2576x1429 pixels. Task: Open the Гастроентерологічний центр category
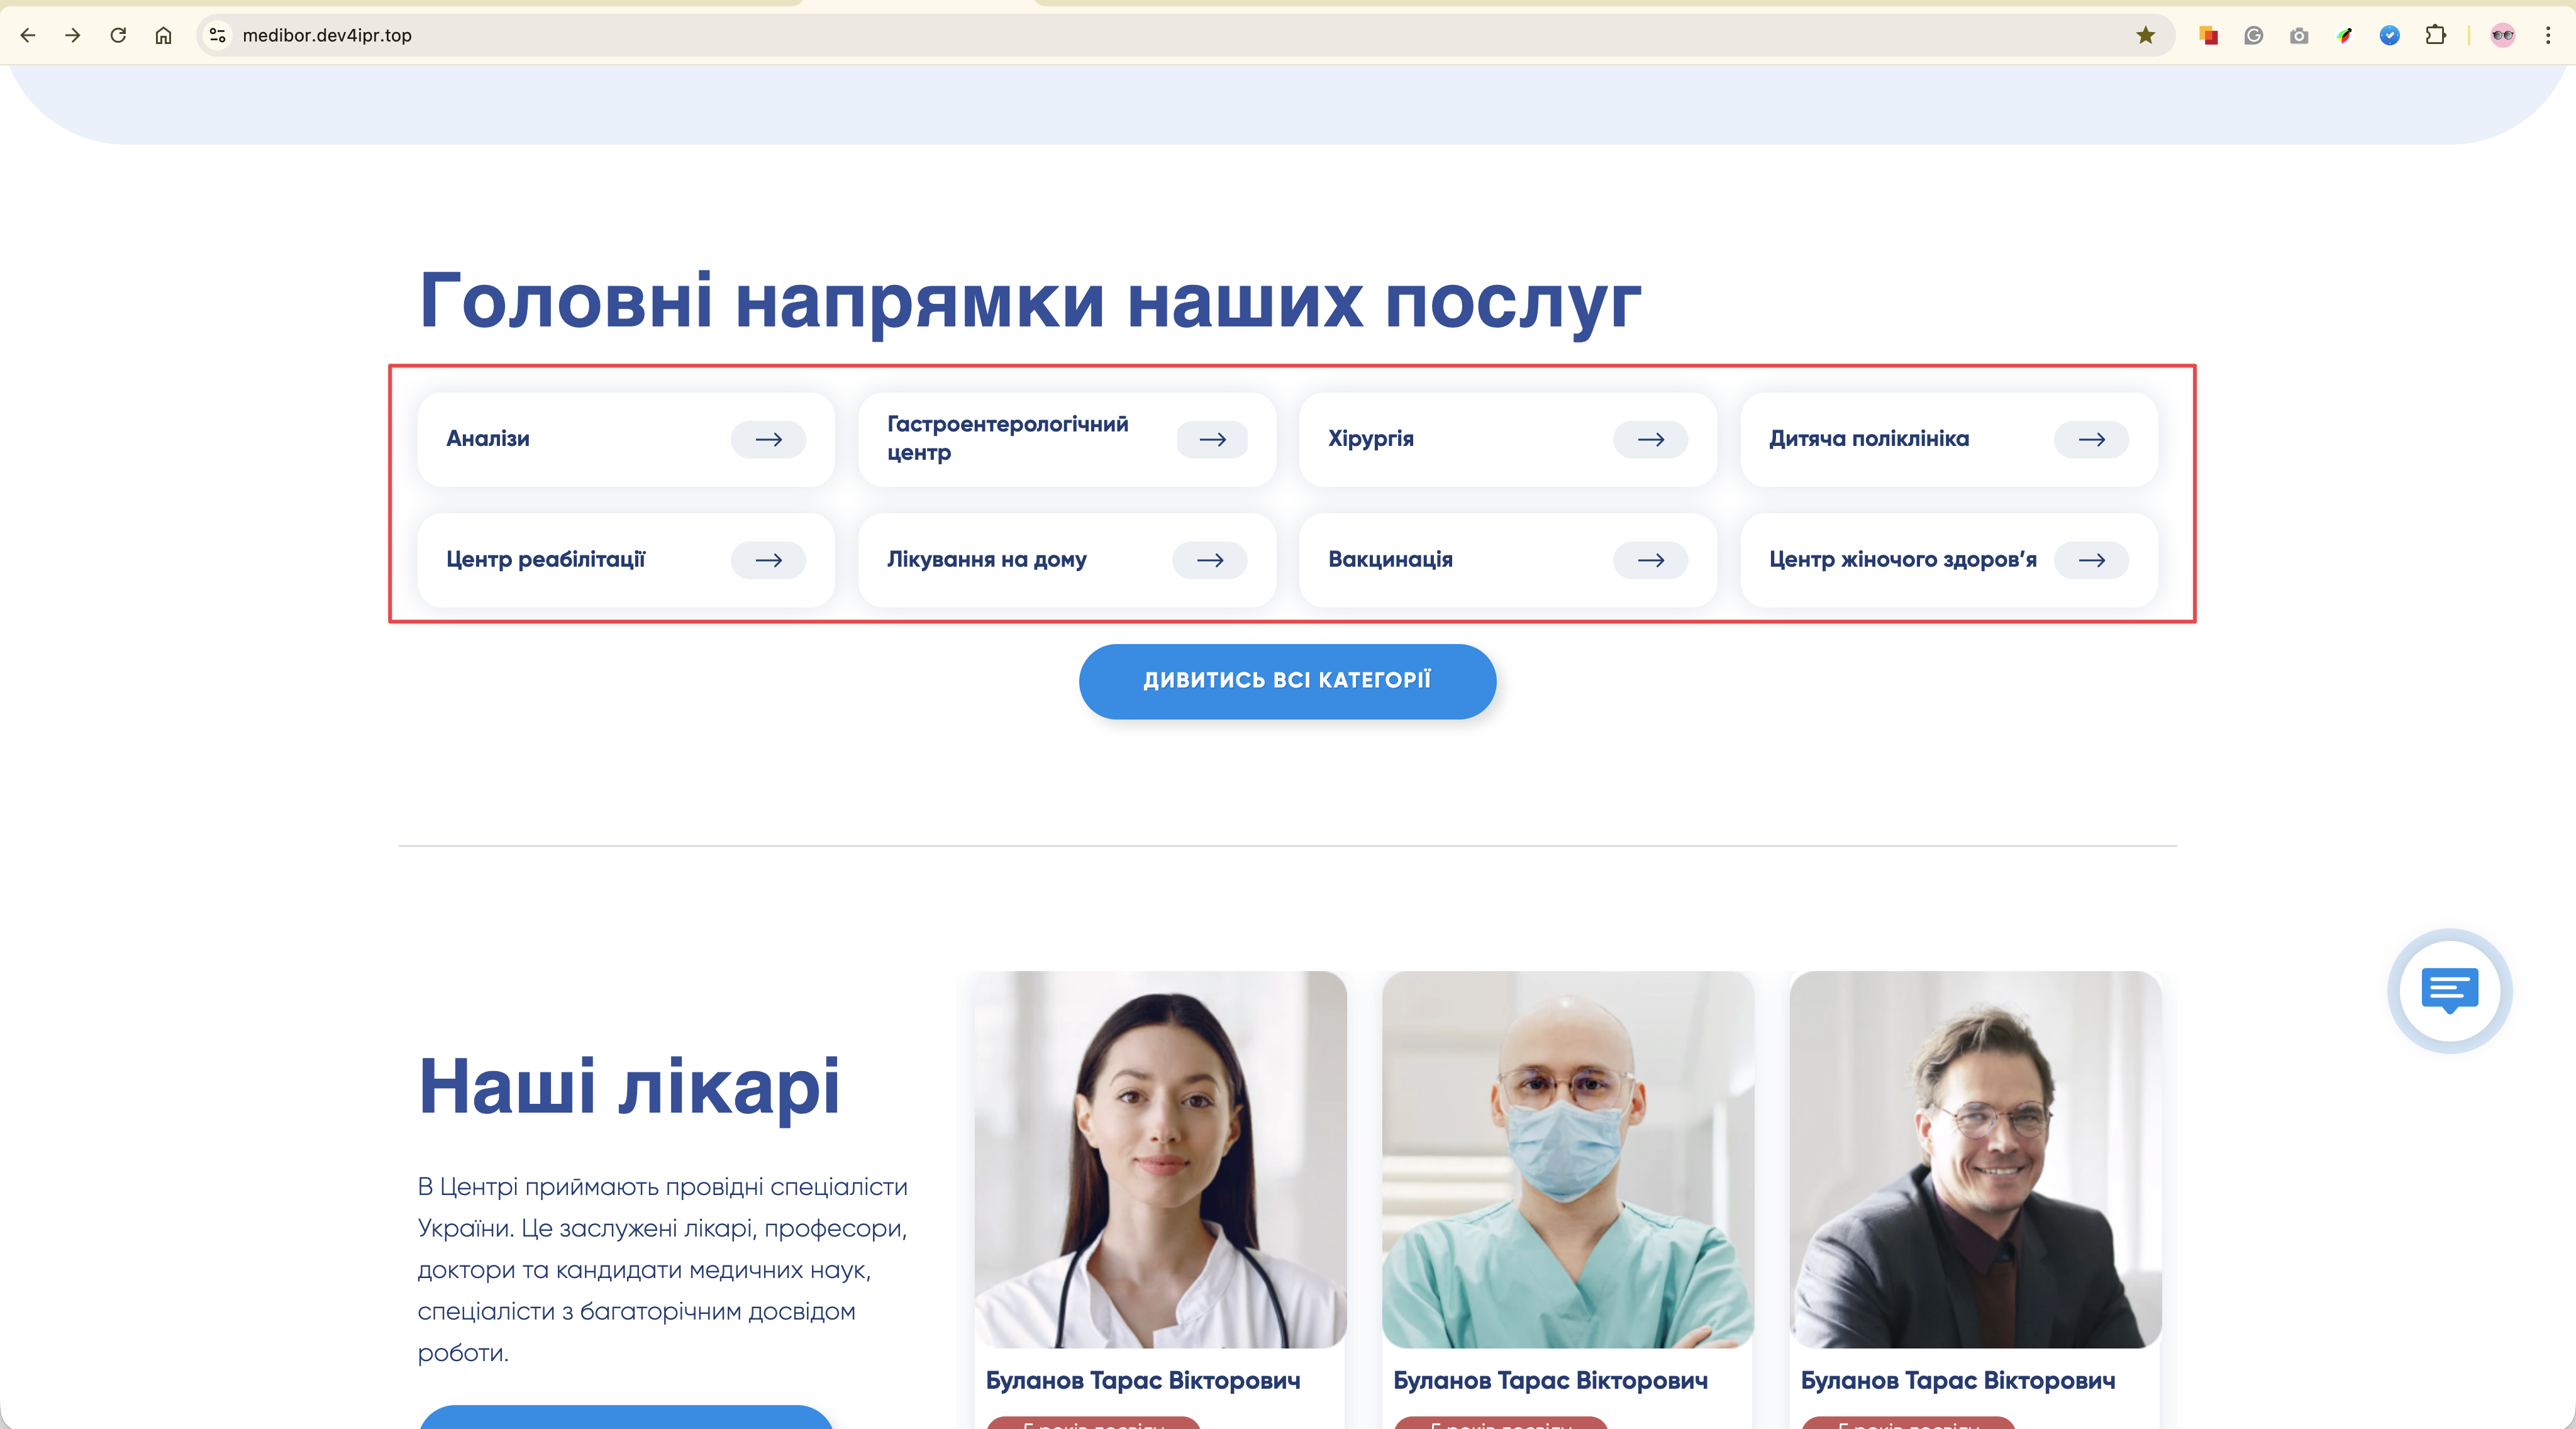[1007, 439]
